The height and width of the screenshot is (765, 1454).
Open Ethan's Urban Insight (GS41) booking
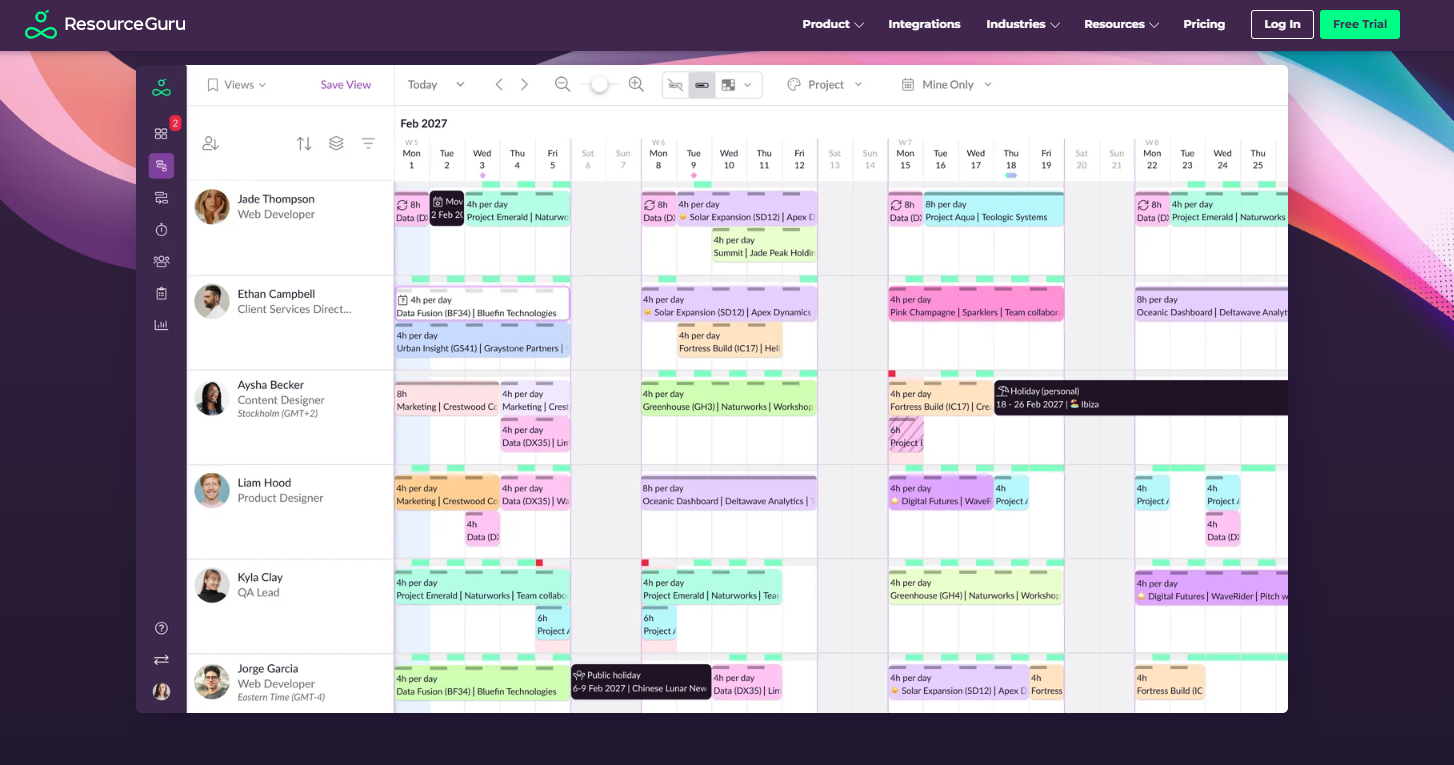click(482, 340)
